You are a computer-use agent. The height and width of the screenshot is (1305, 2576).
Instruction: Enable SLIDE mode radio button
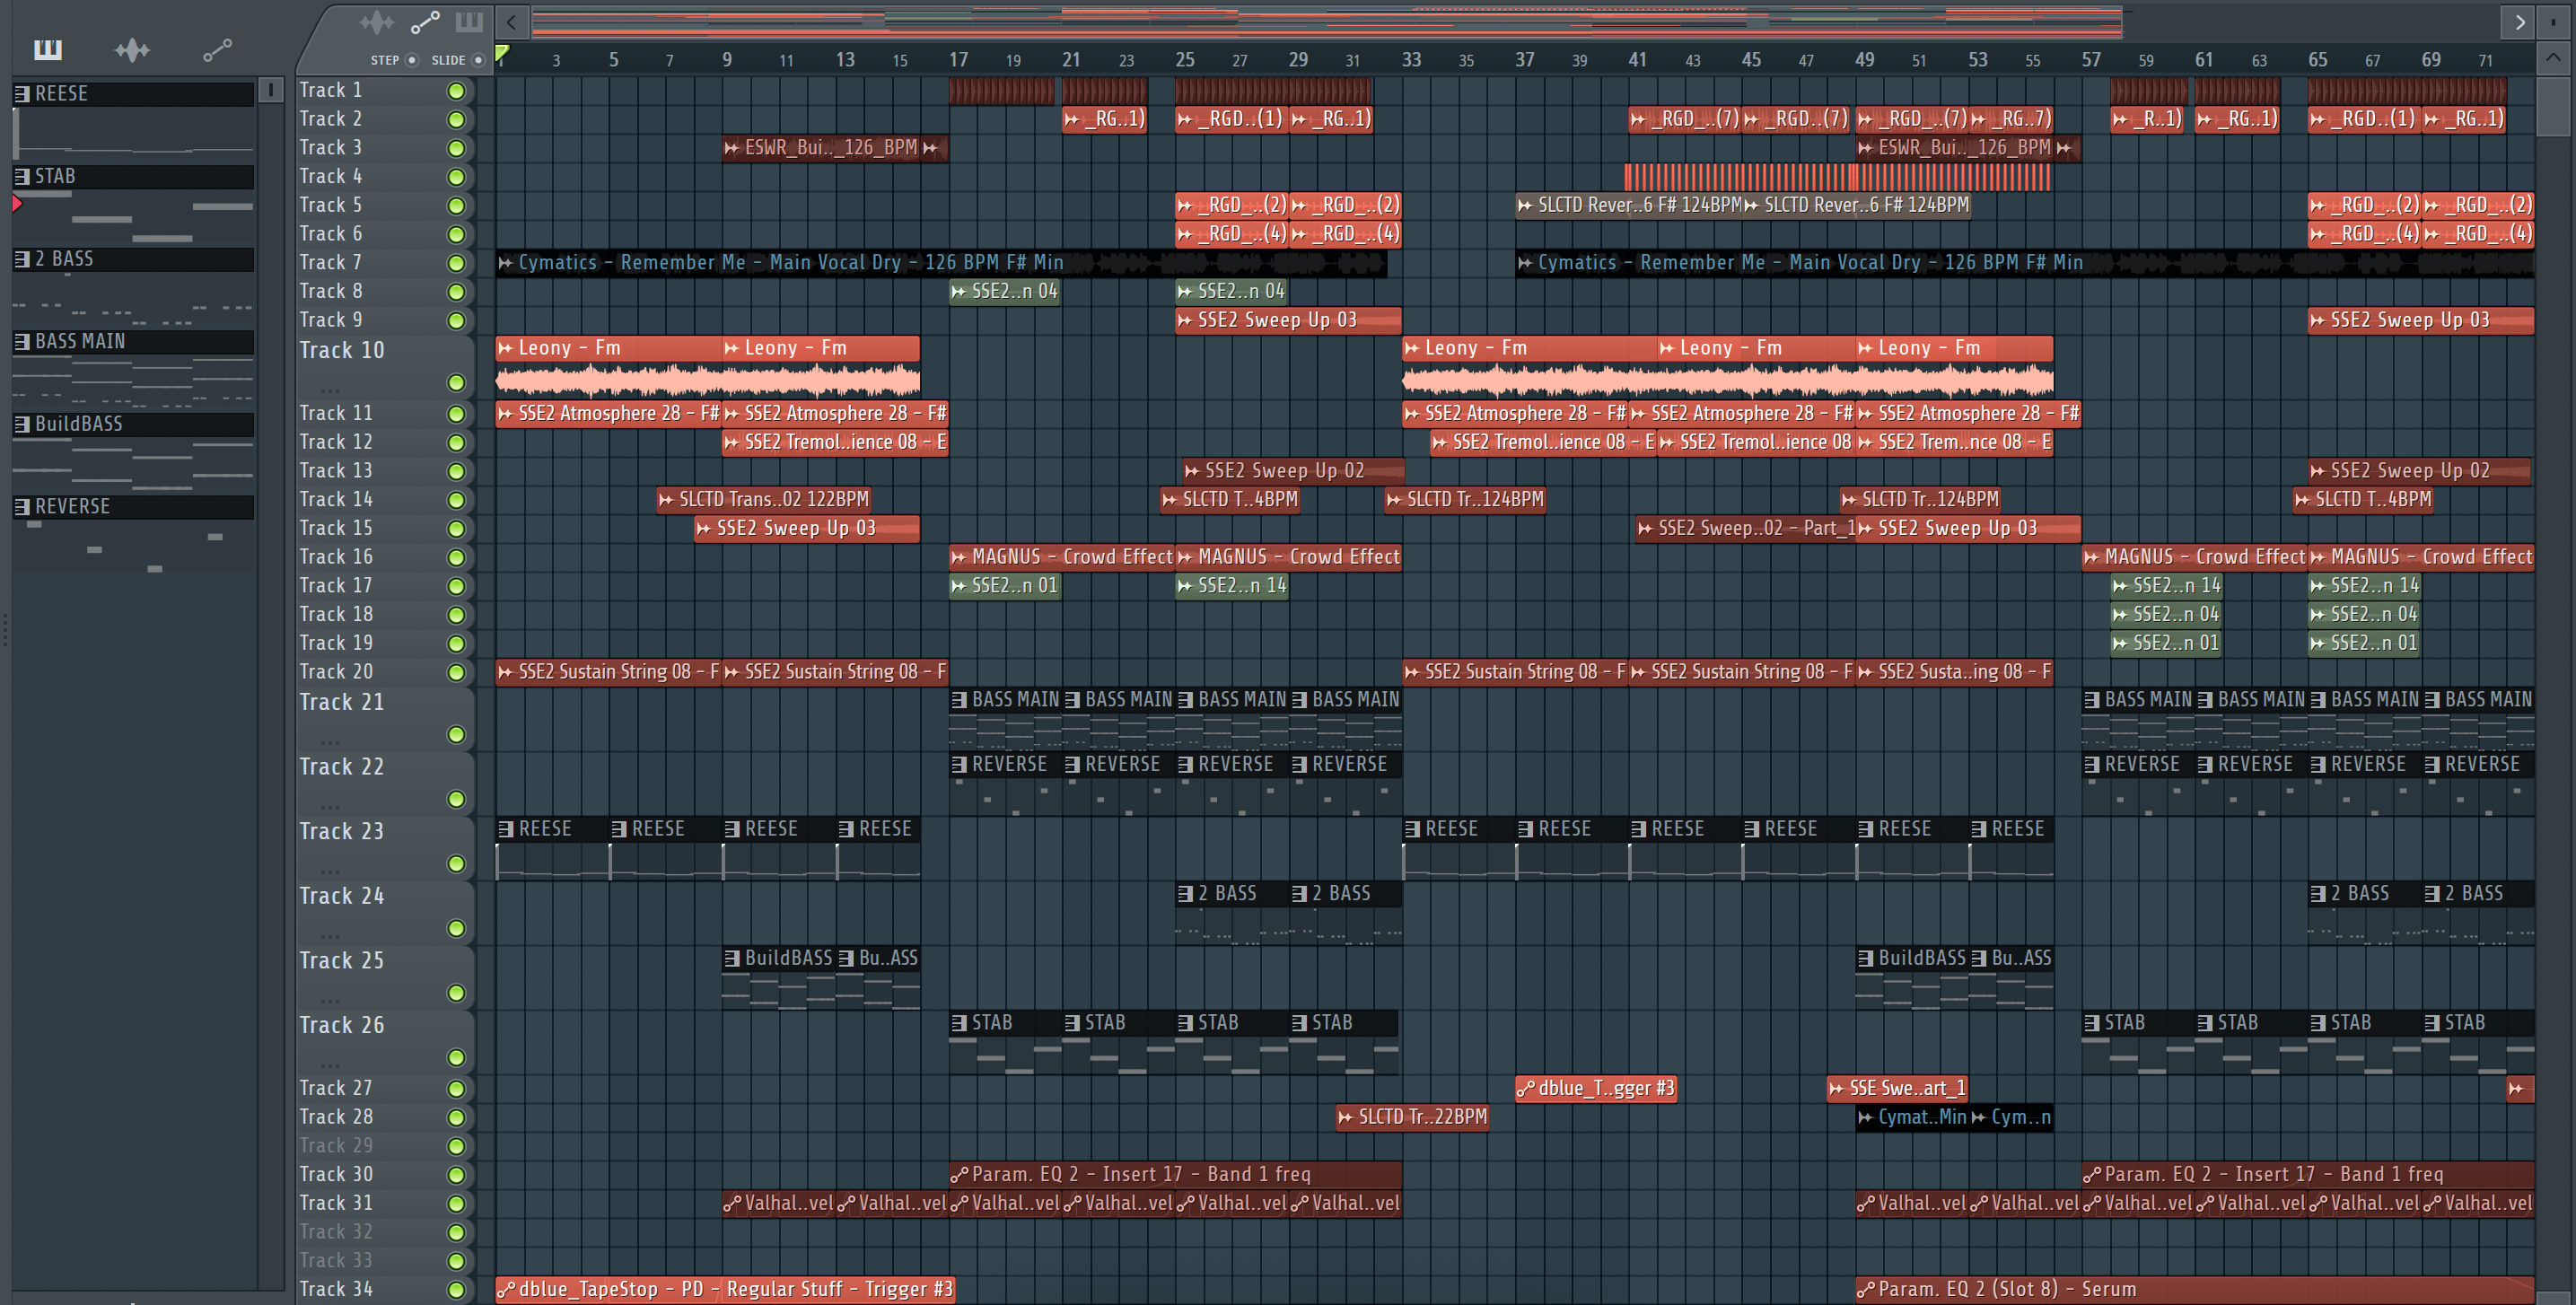478,60
